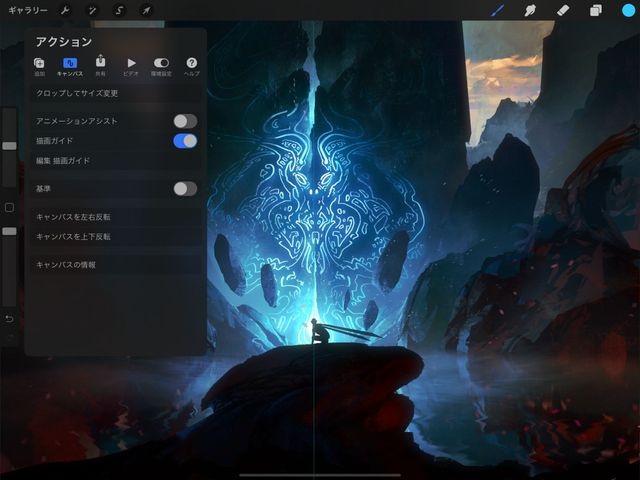The height and width of the screenshot is (480, 640).
Task: Switch to the ビデオ tab
Action: pyautogui.click(x=131, y=67)
